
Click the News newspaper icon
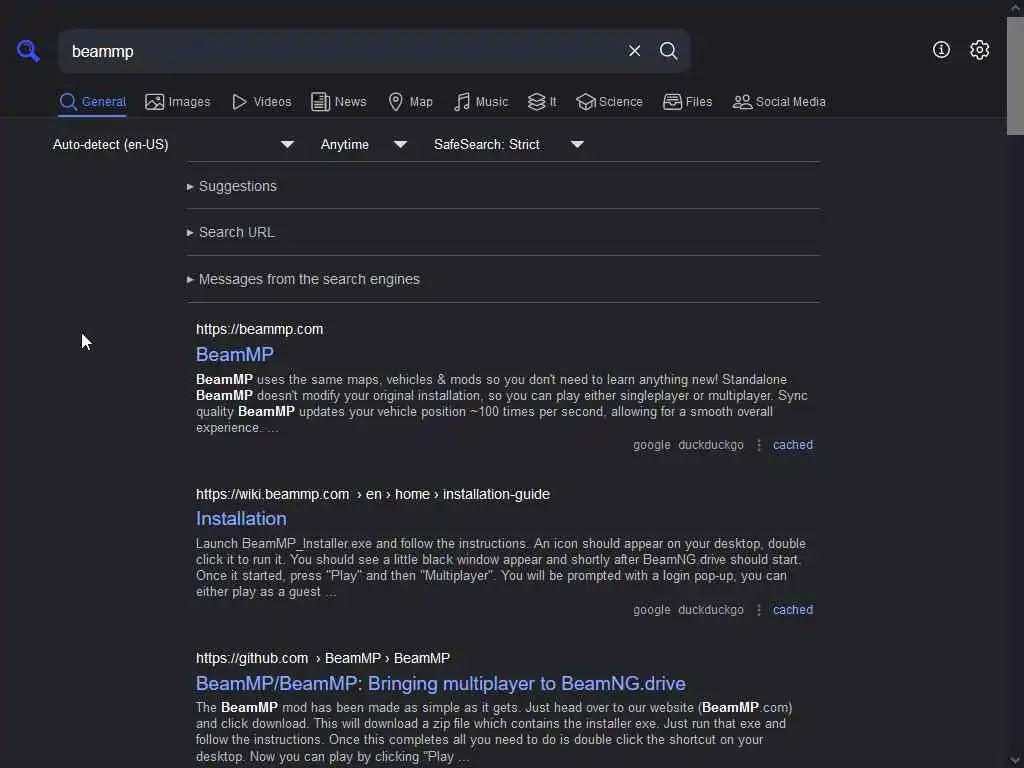[x=320, y=102]
